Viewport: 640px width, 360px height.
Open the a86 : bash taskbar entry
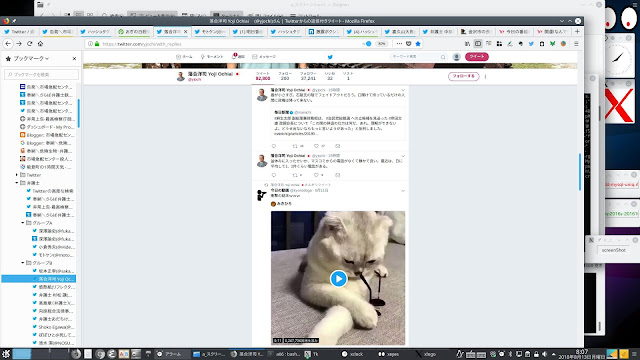click(x=285, y=354)
